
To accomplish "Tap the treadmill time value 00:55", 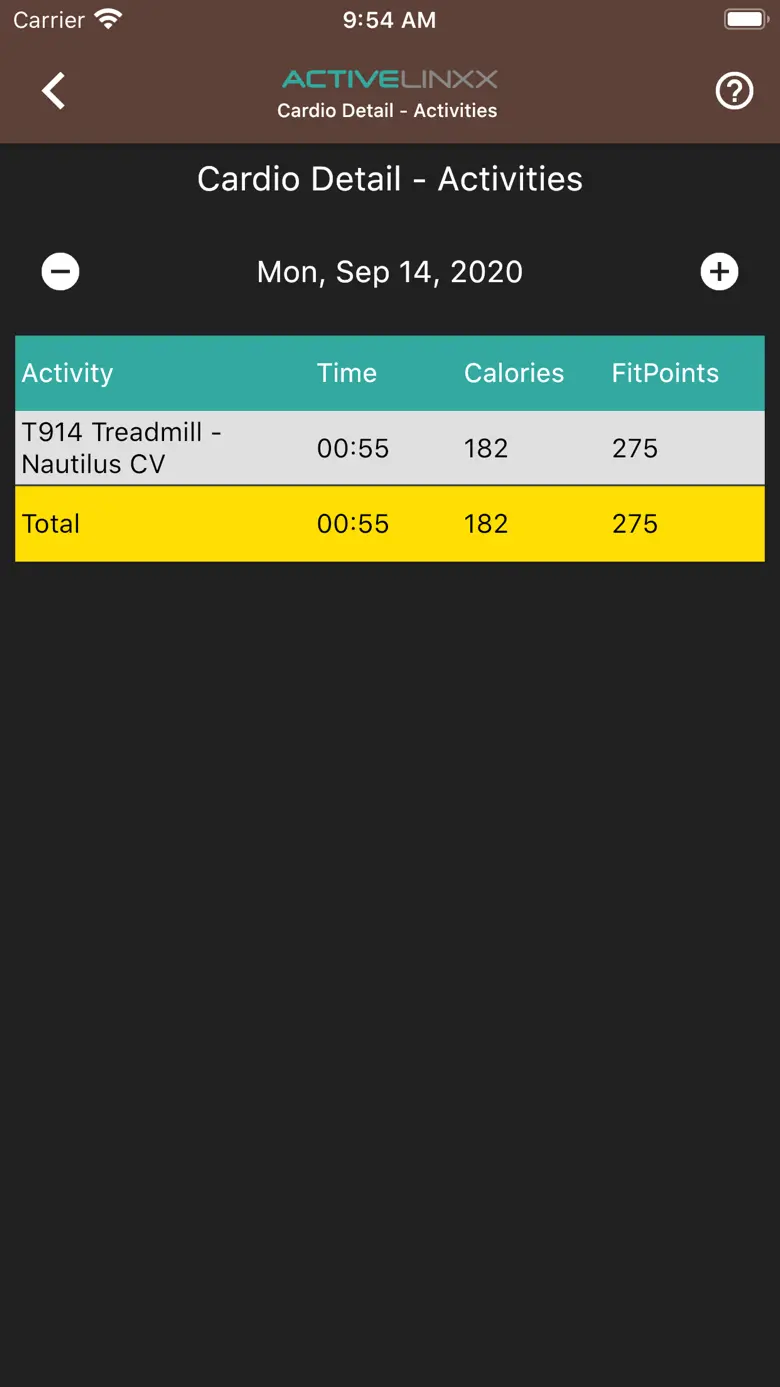I will coord(353,448).
